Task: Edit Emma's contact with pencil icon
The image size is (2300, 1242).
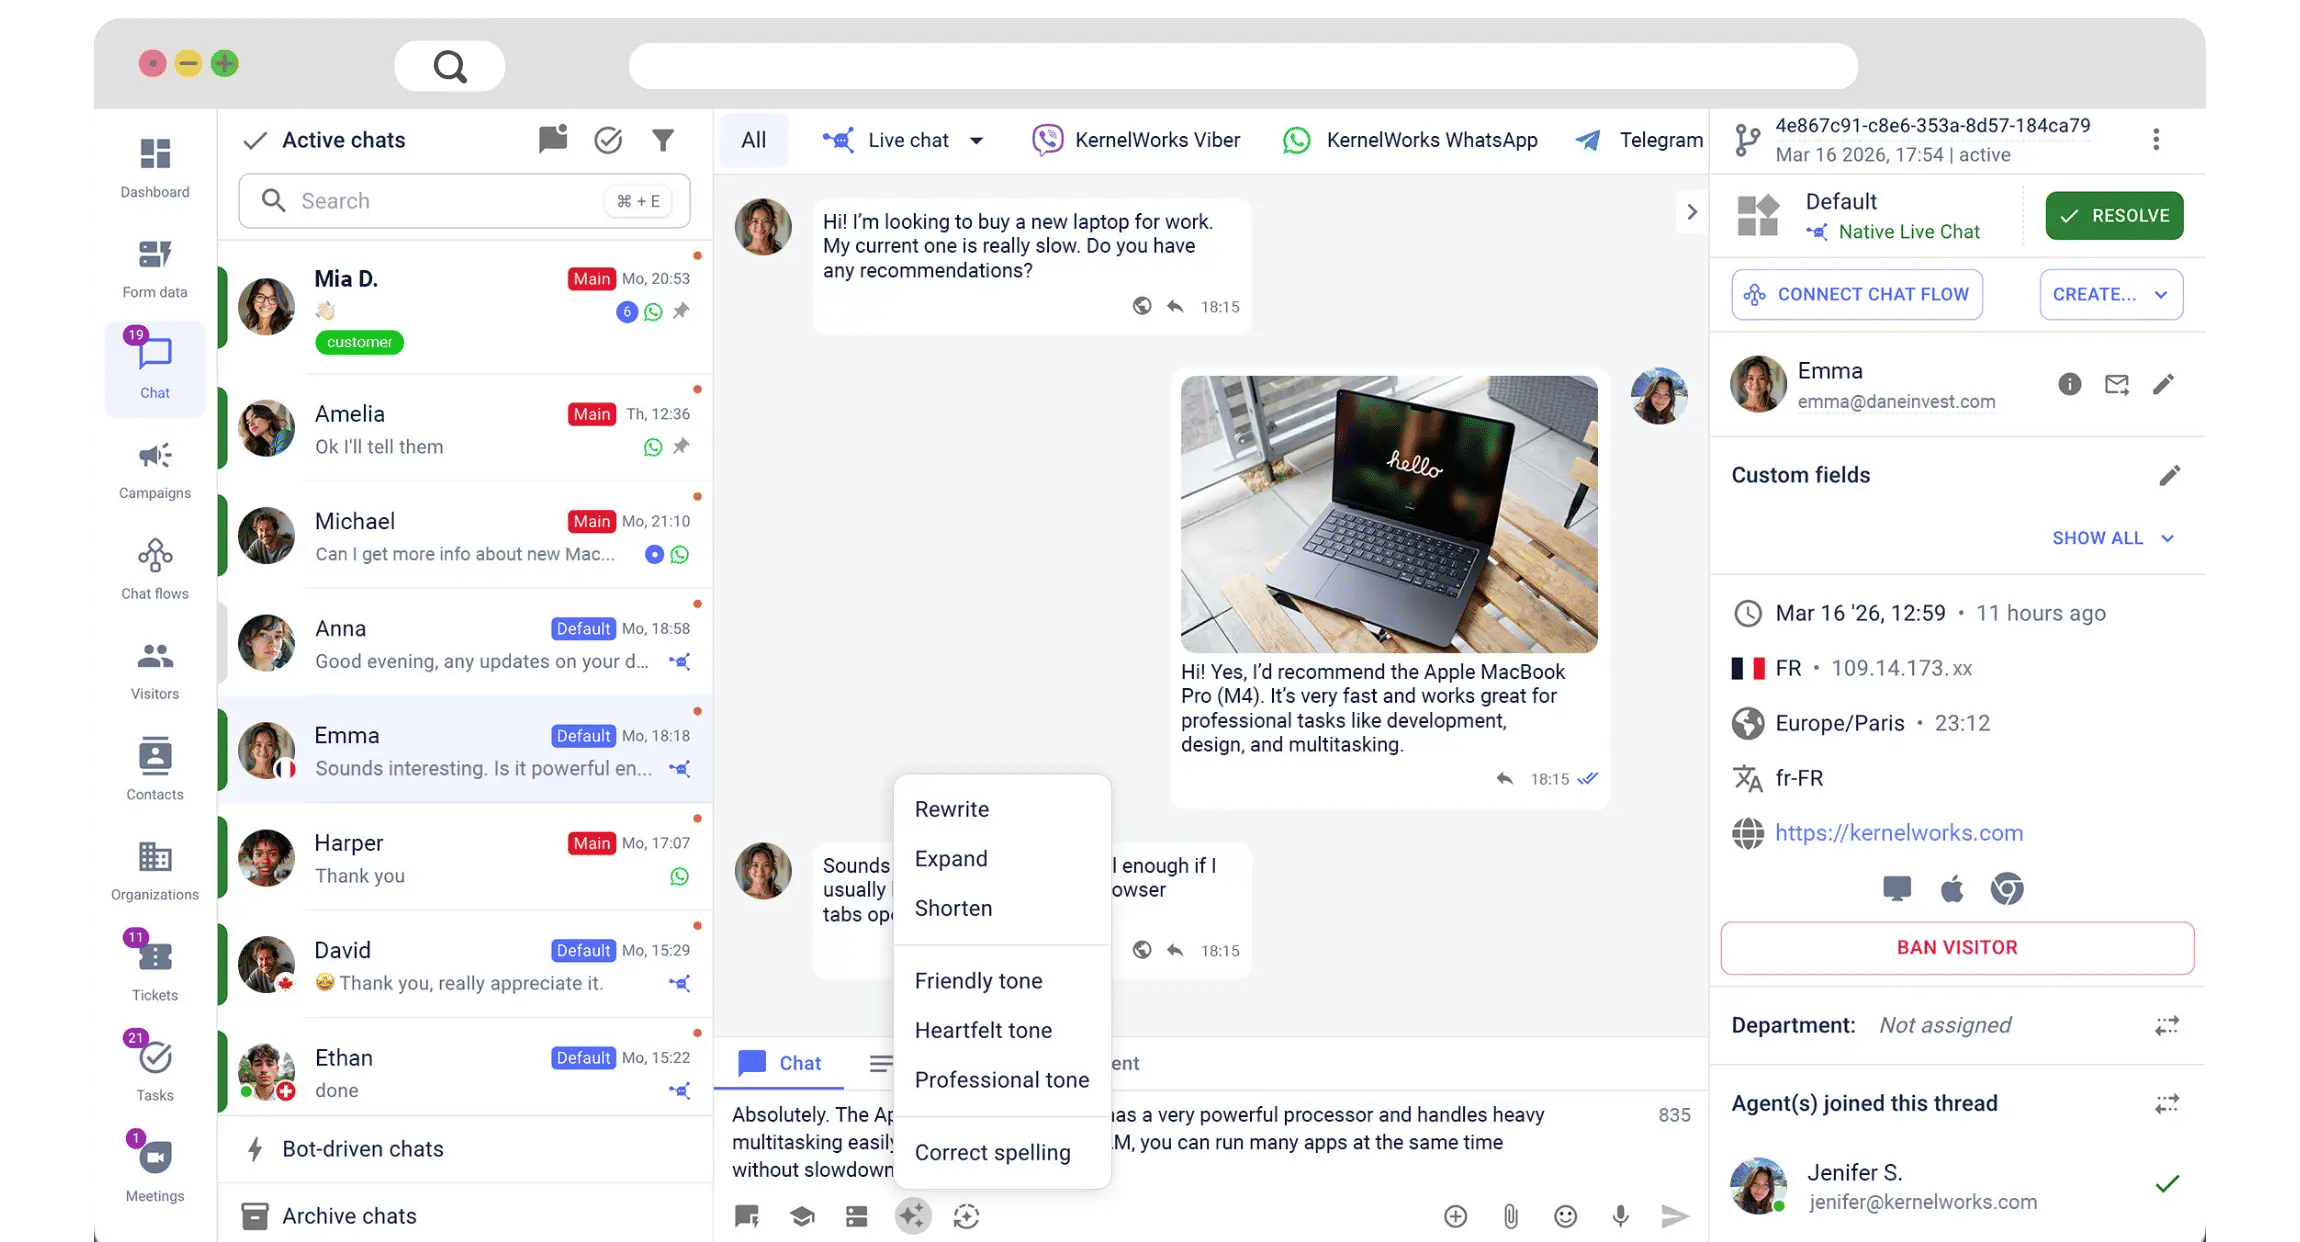Action: (2163, 384)
